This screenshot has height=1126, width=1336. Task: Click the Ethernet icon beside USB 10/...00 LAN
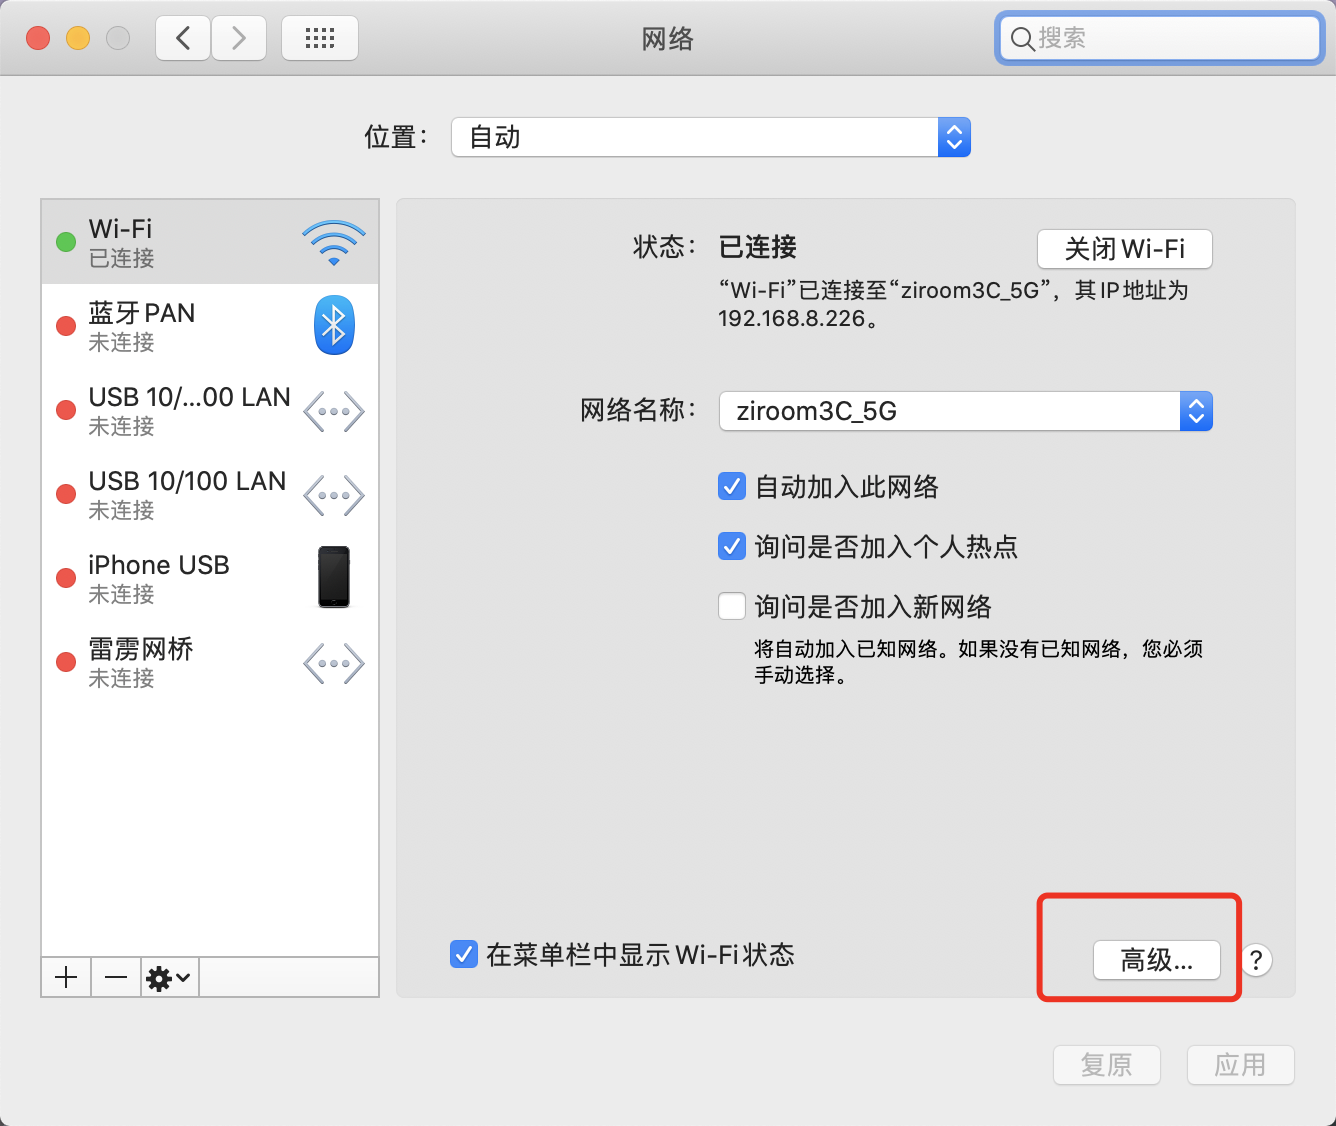click(x=334, y=411)
